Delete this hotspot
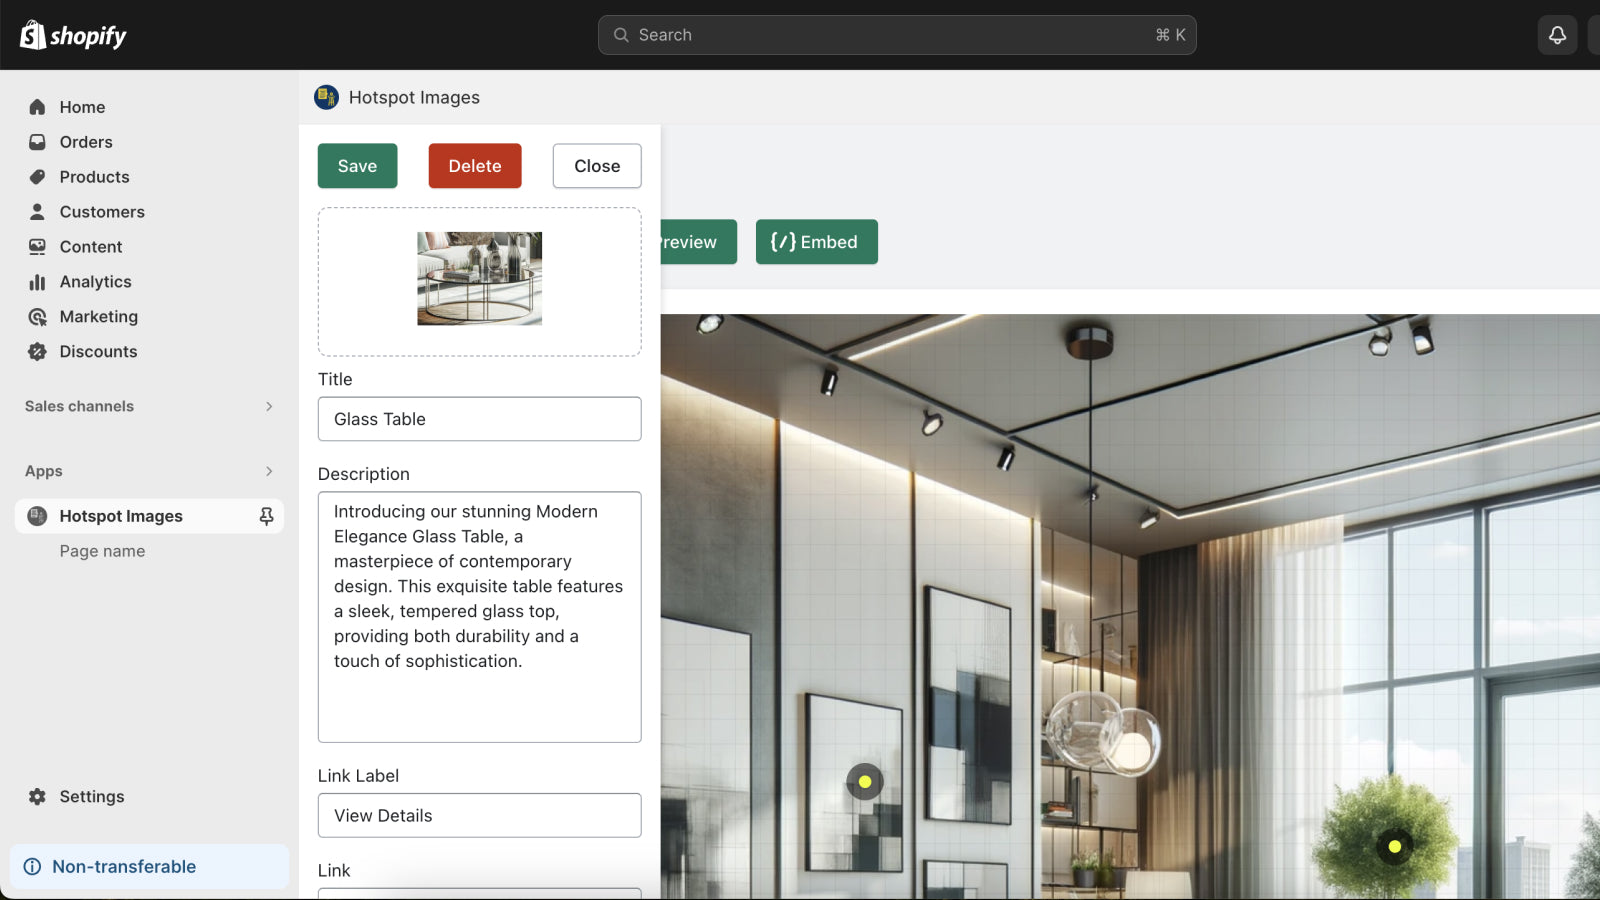 click(475, 166)
